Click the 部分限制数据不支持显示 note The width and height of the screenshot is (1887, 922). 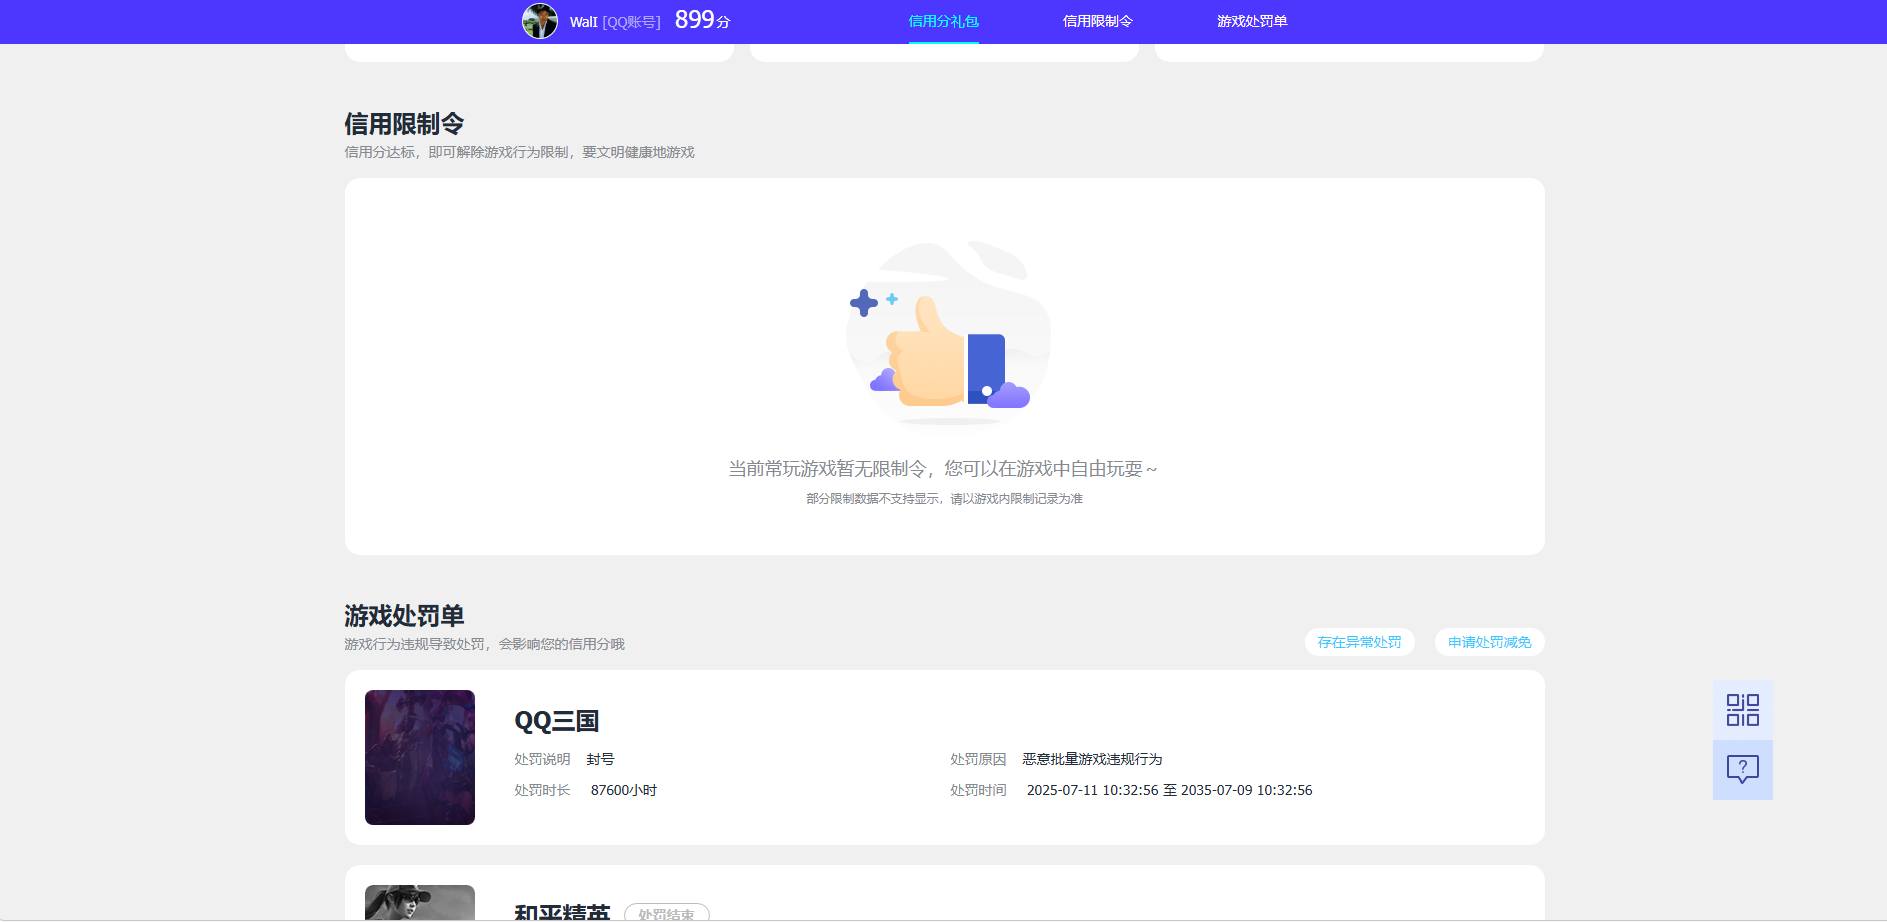pos(944,499)
